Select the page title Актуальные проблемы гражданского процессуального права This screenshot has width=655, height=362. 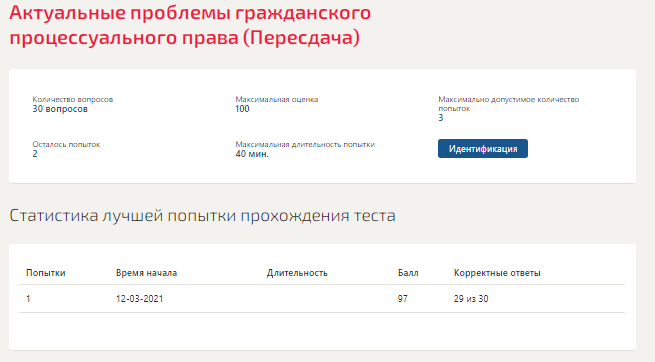point(190,25)
